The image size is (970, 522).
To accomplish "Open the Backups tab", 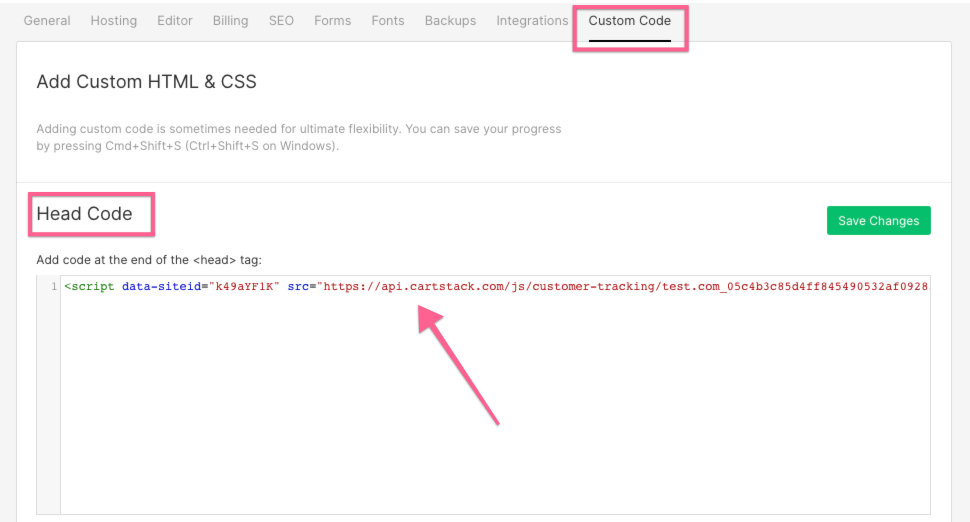I will tap(450, 20).
